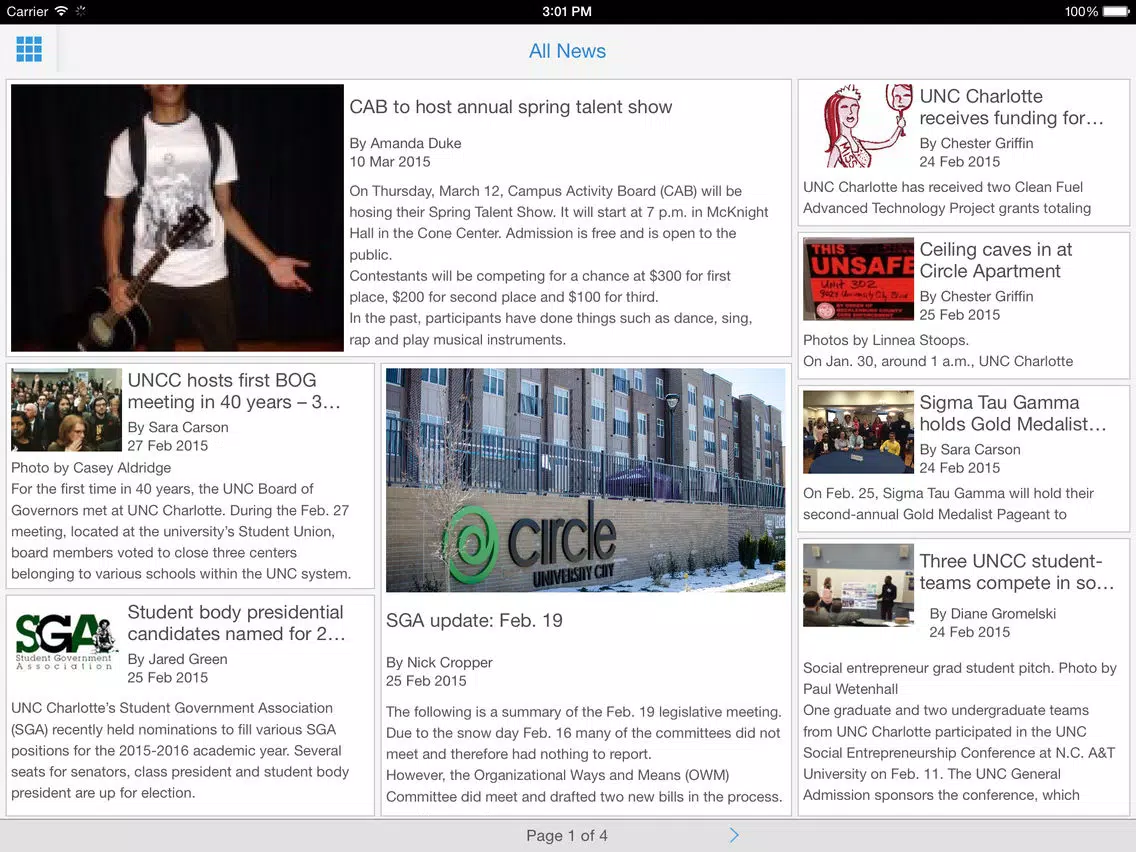Open the student pitch presentation thumbnail
The height and width of the screenshot is (852, 1136).
coord(859,585)
